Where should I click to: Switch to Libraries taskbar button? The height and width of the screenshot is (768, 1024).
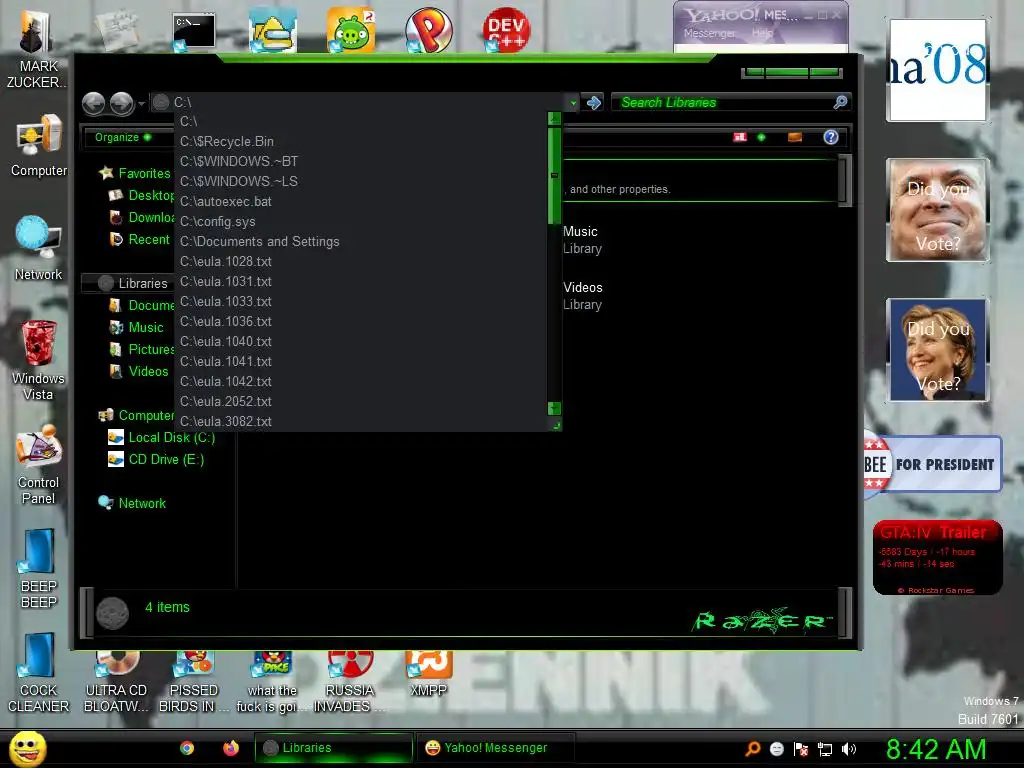coord(334,748)
